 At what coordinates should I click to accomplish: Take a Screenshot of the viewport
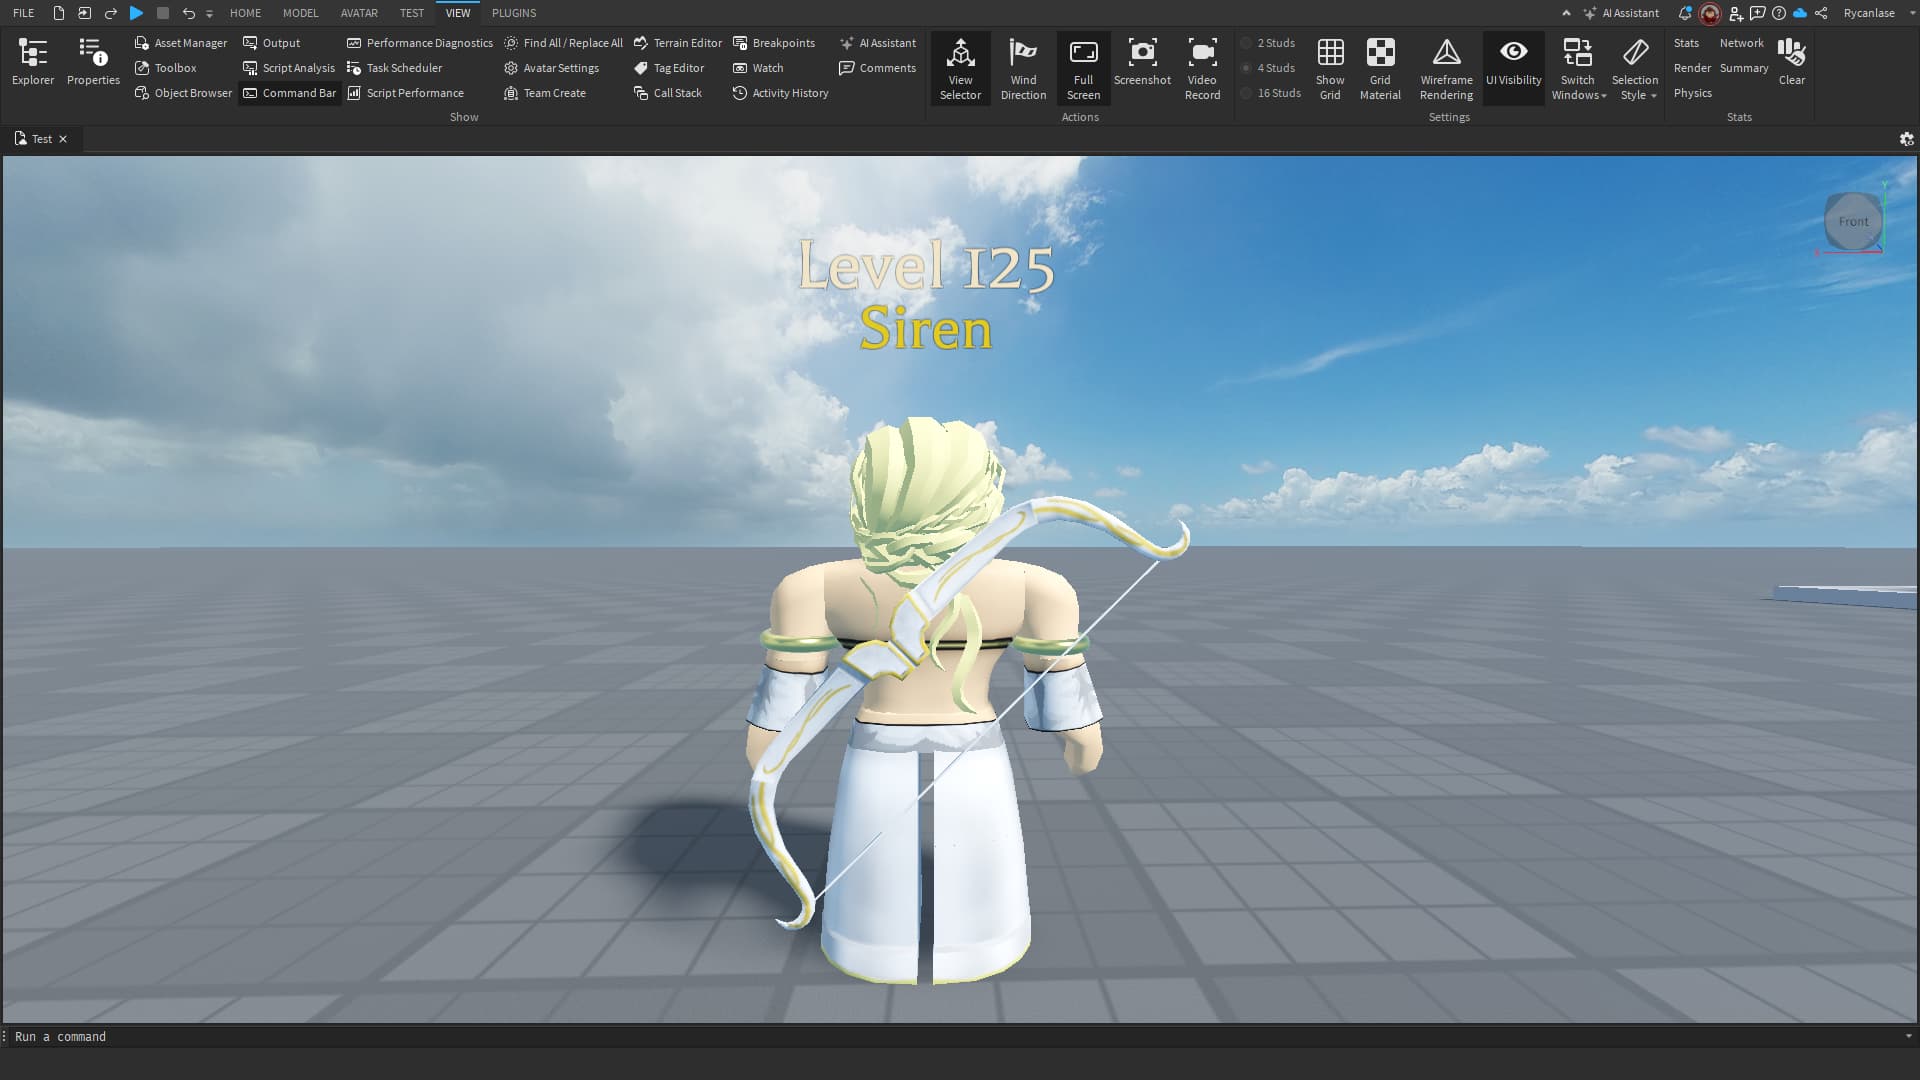(x=1142, y=61)
